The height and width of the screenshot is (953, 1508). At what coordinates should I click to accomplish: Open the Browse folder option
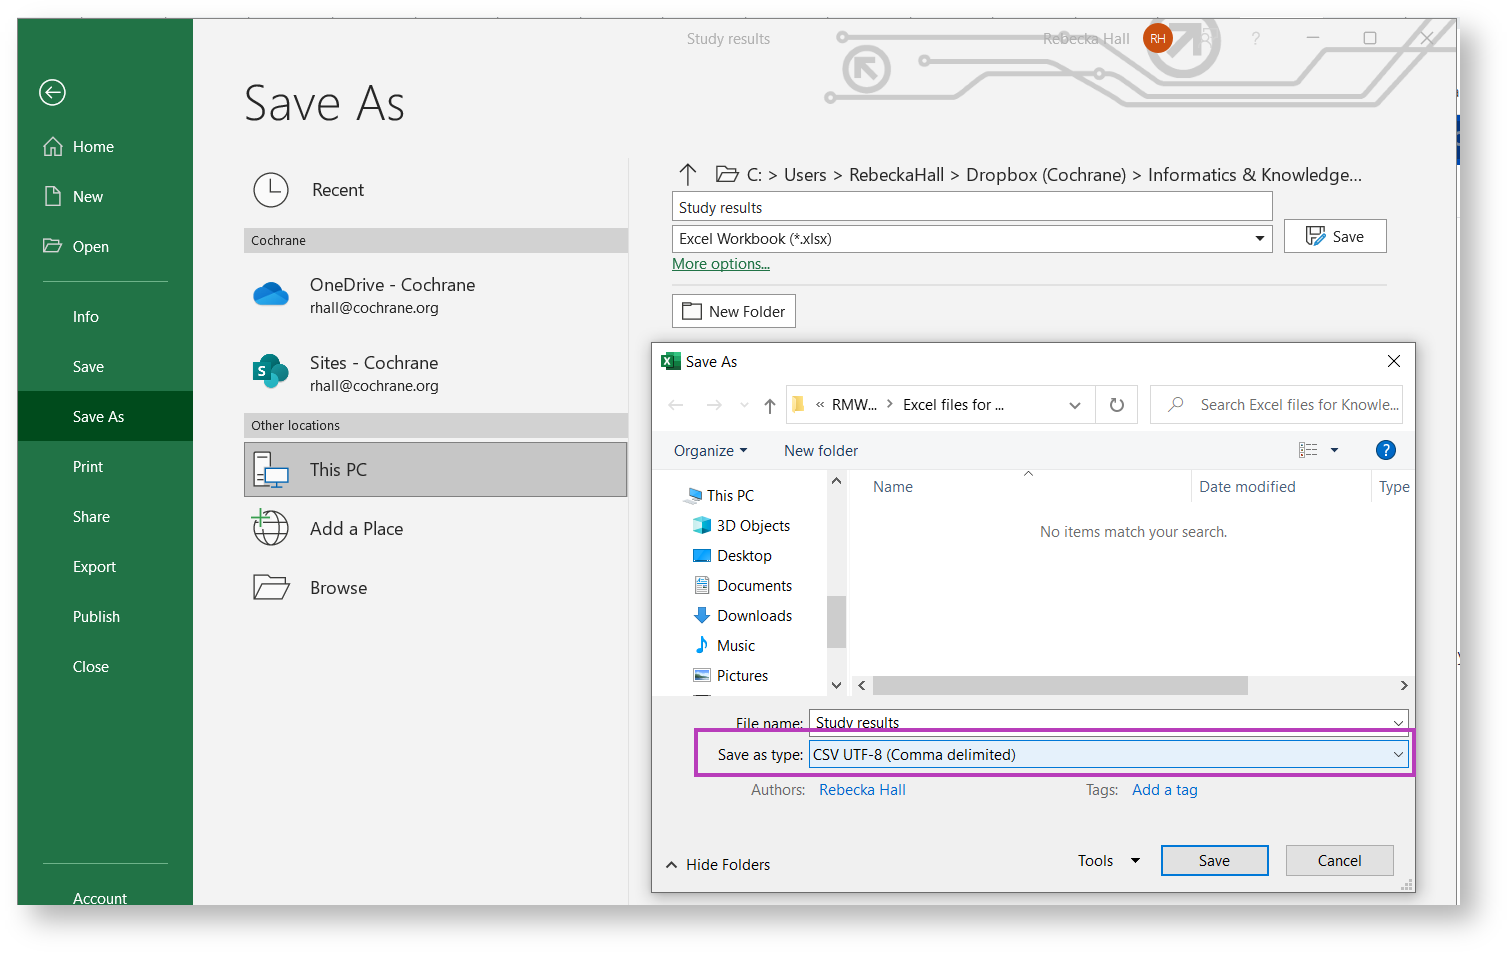[338, 588]
